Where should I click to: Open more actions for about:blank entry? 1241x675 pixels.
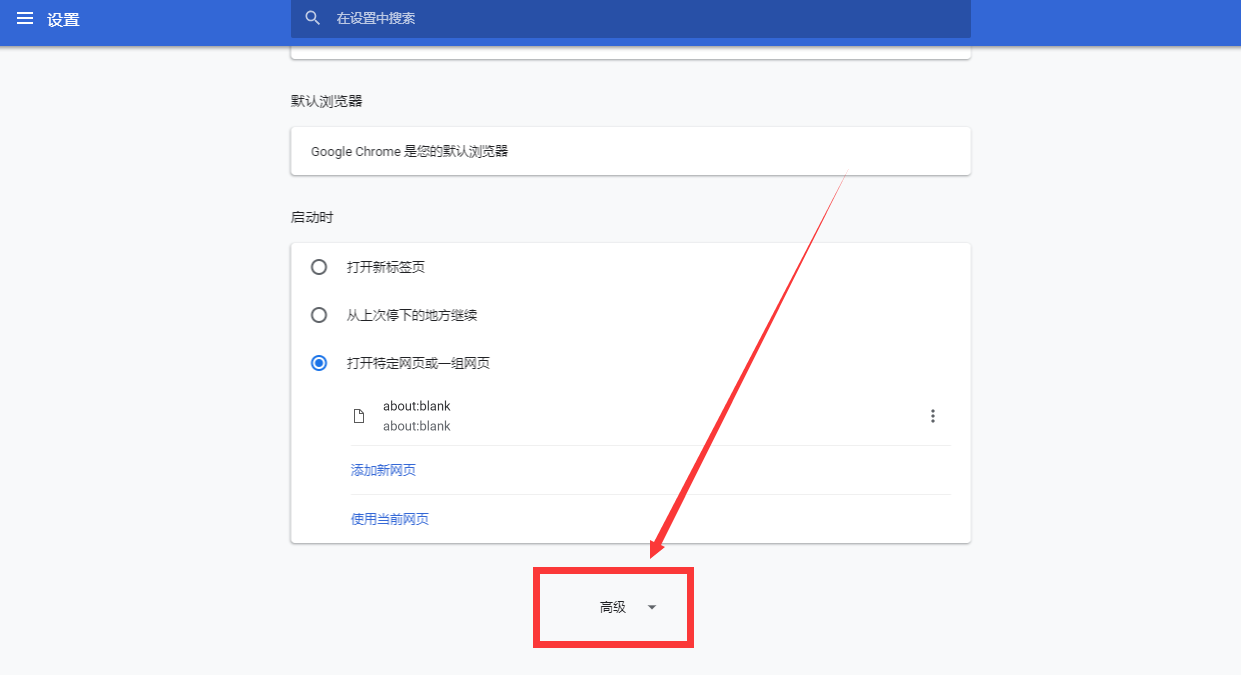933,416
